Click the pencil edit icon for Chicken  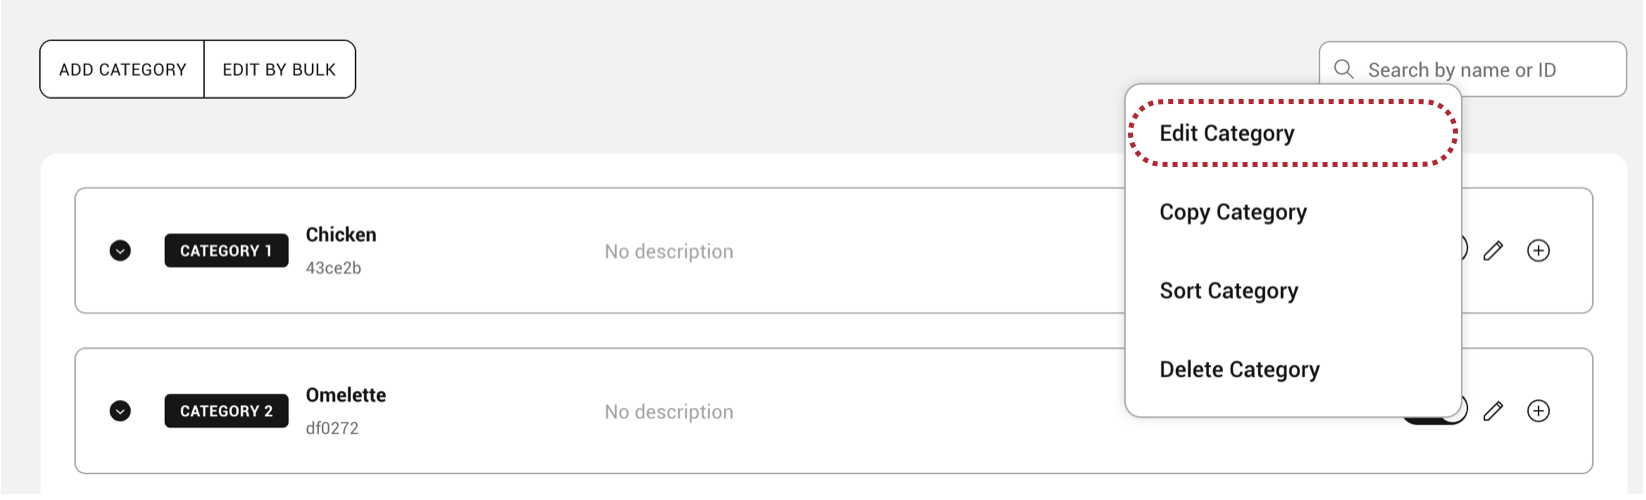(x=1493, y=251)
